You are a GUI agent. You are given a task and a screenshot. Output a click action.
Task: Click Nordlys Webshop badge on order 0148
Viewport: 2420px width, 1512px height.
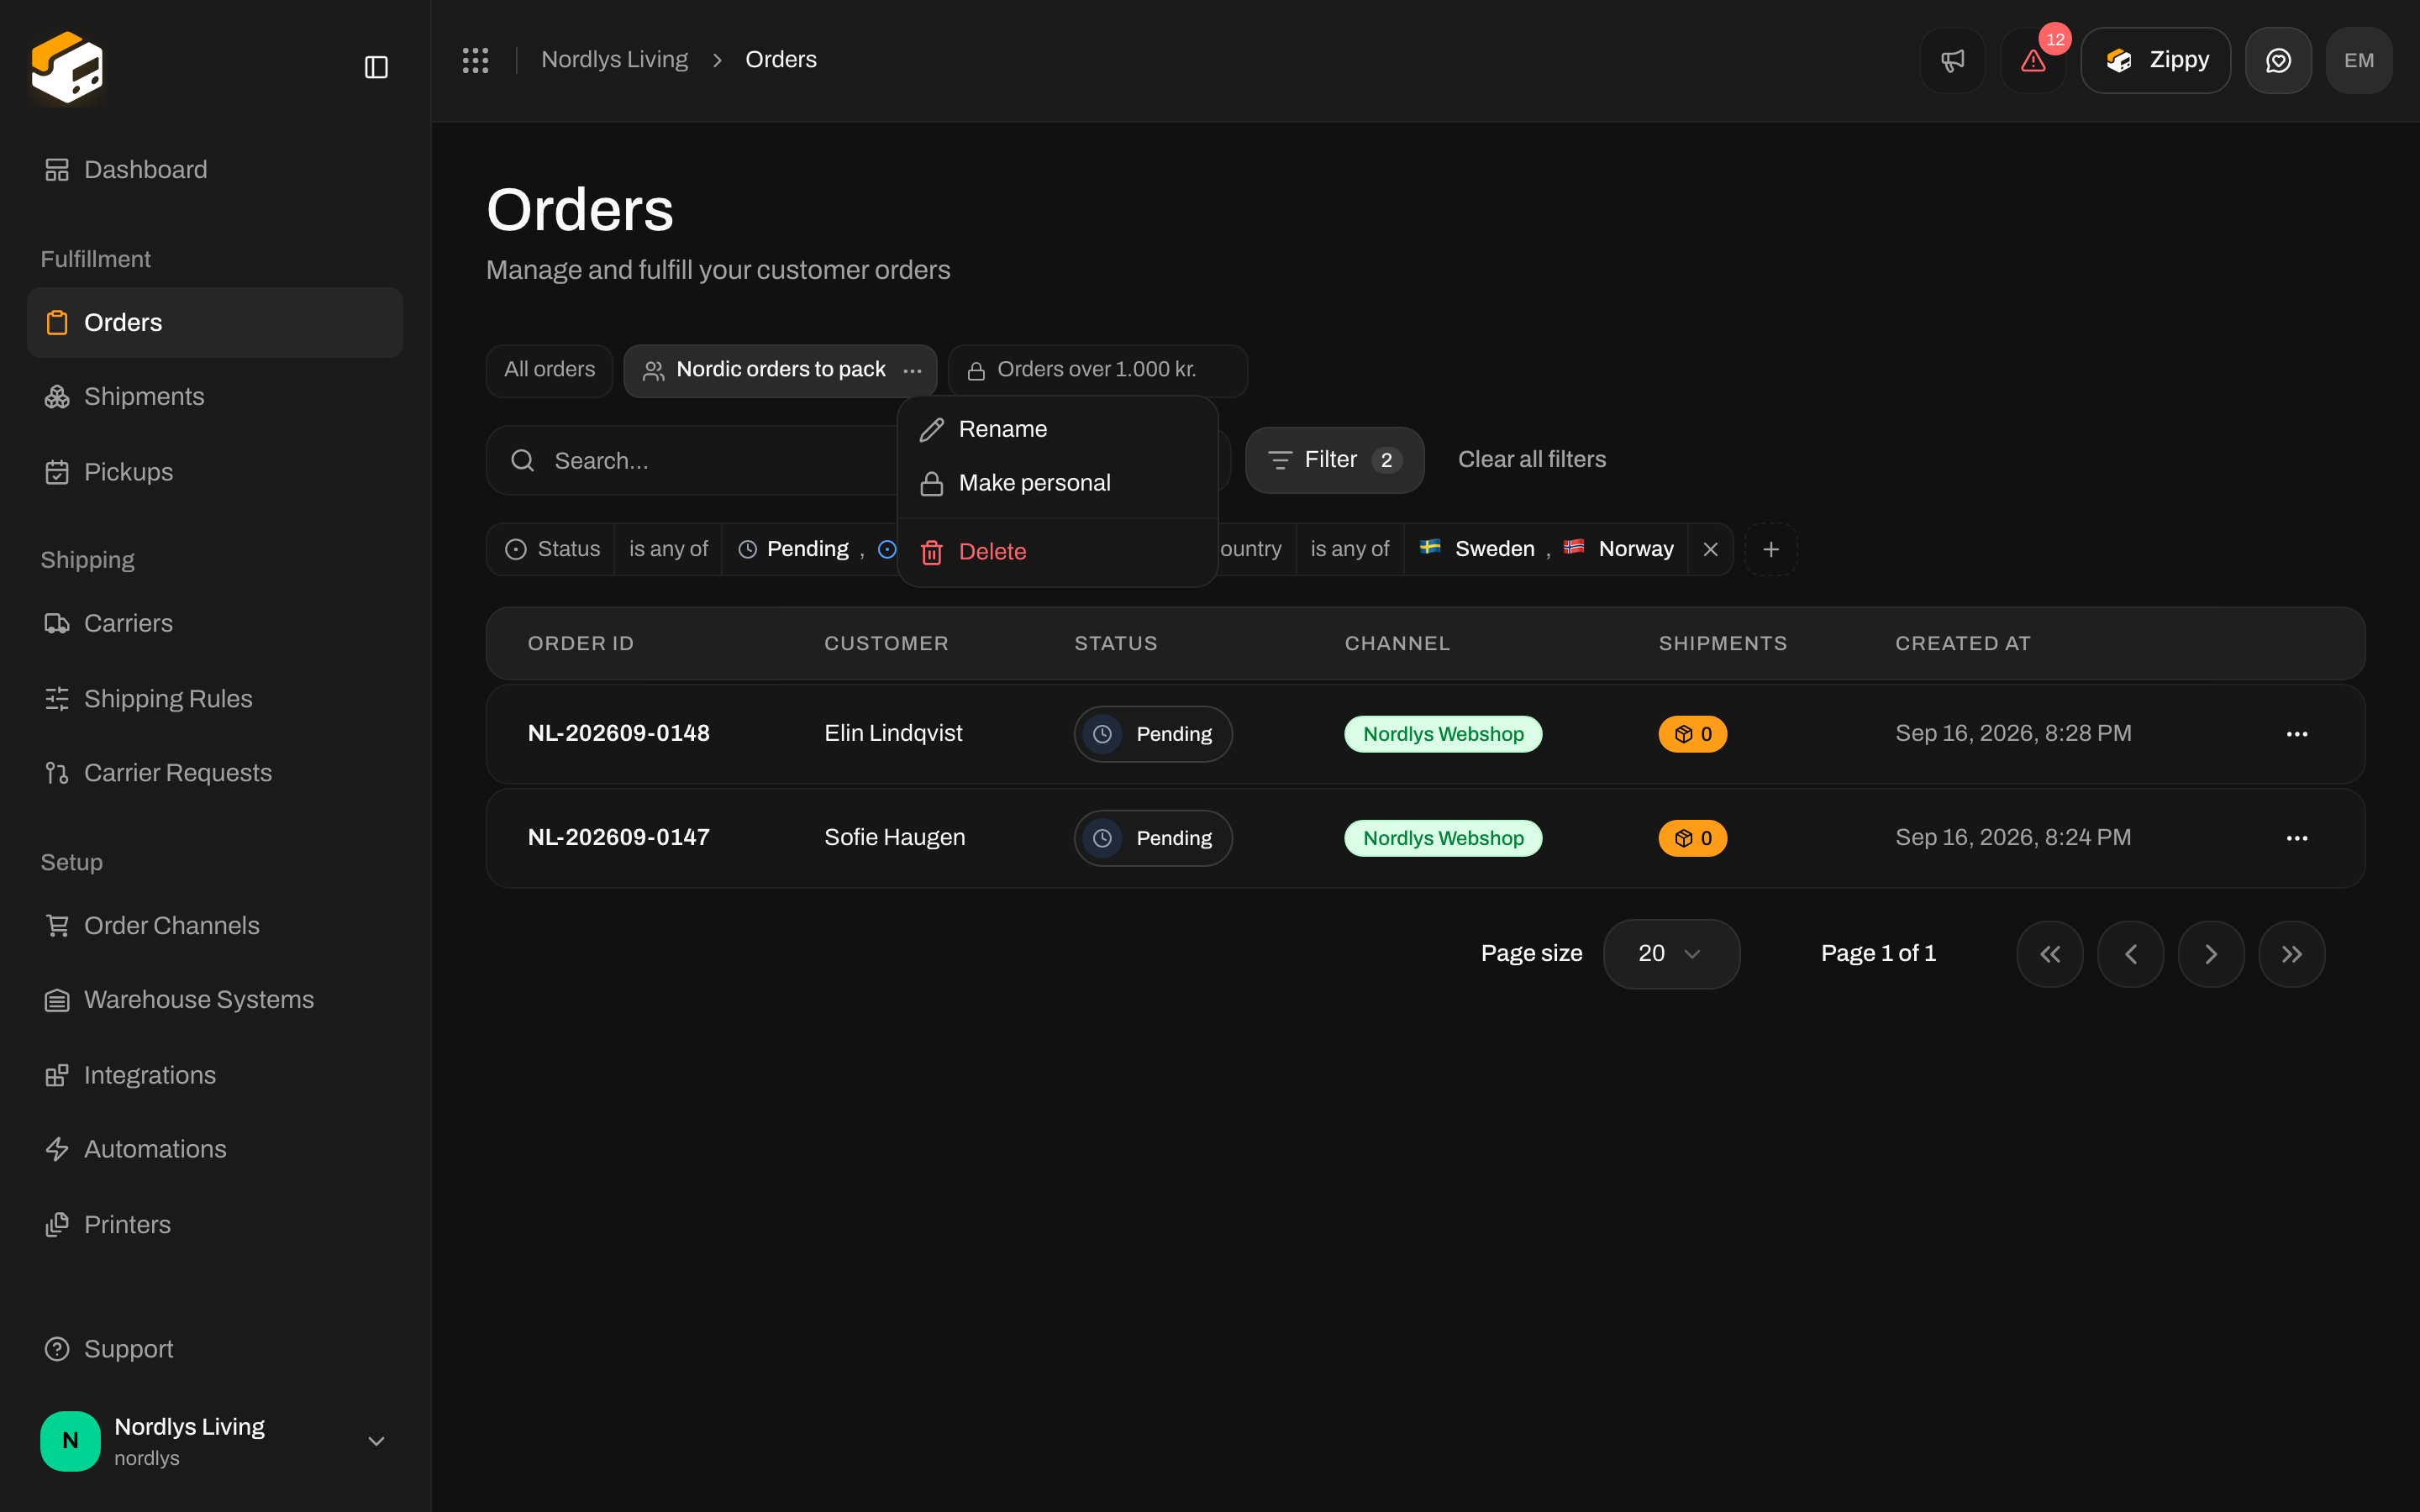pos(1442,734)
